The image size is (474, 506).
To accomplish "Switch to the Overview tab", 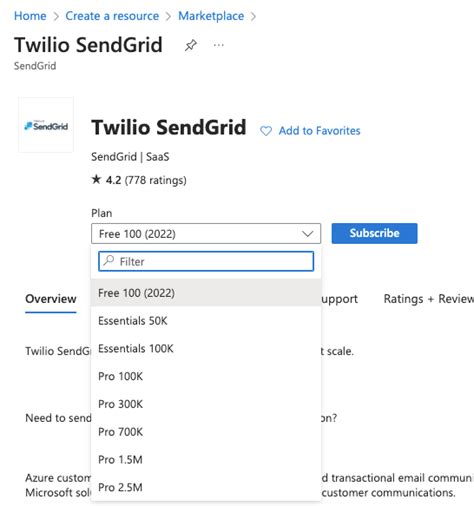I will [51, 299].
